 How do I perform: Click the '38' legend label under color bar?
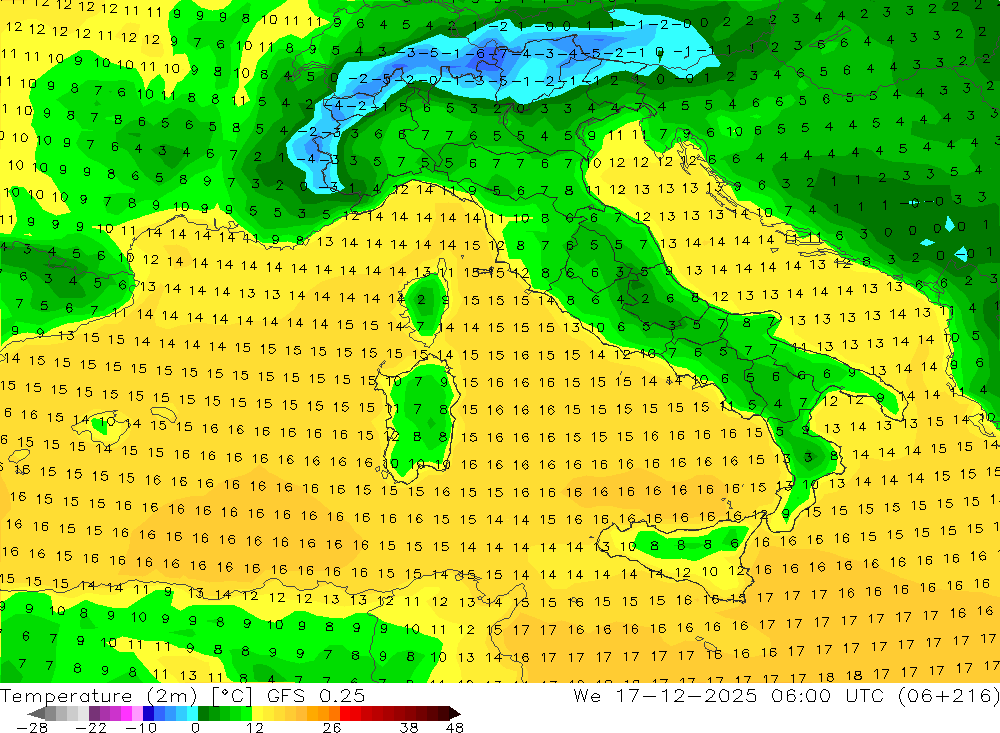pos(409,727)
